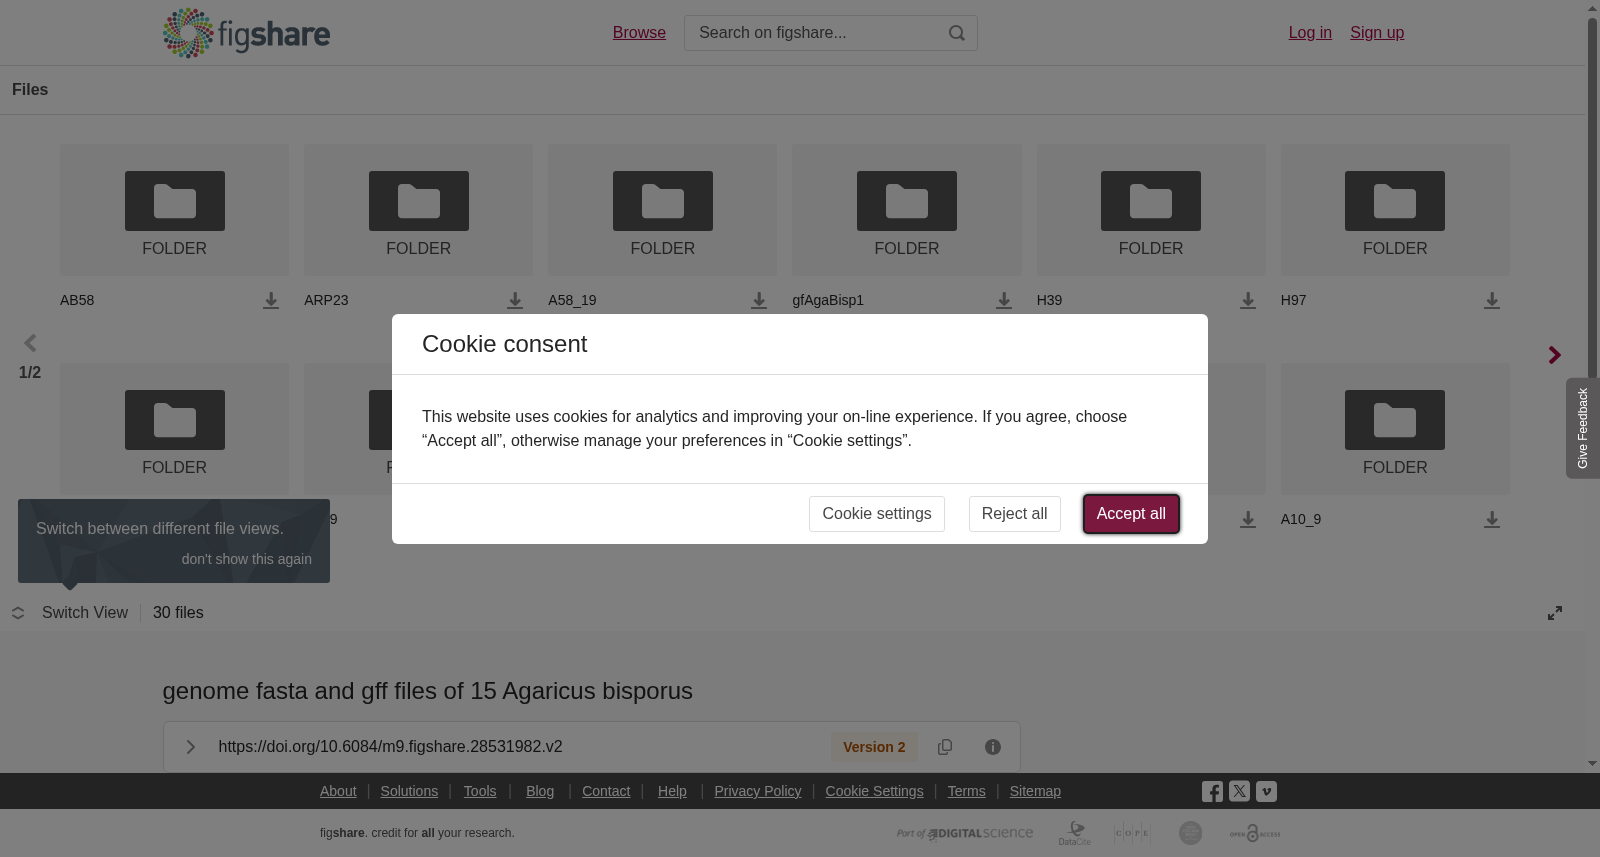Go to previous page of files
The image size is (1600, 857).
(x=30, y=343)
